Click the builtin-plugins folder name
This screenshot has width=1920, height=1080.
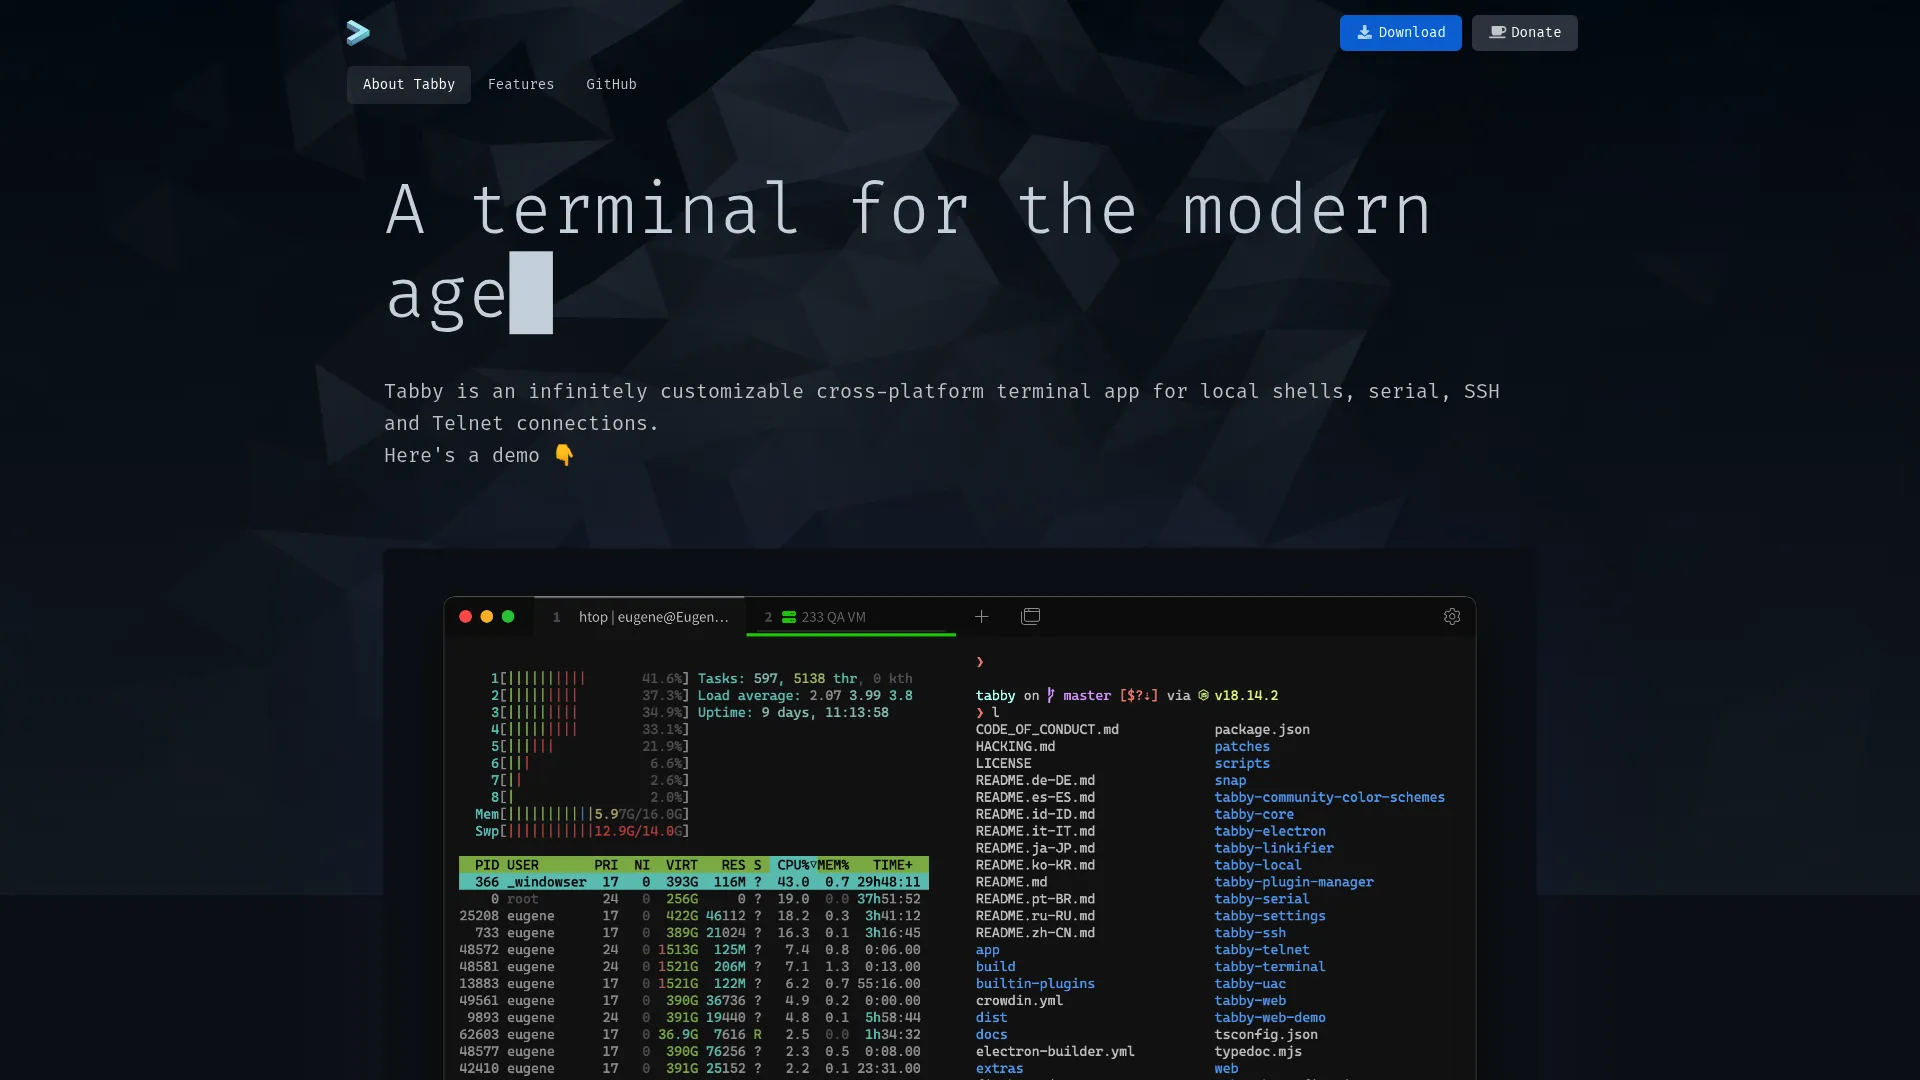1035,985
